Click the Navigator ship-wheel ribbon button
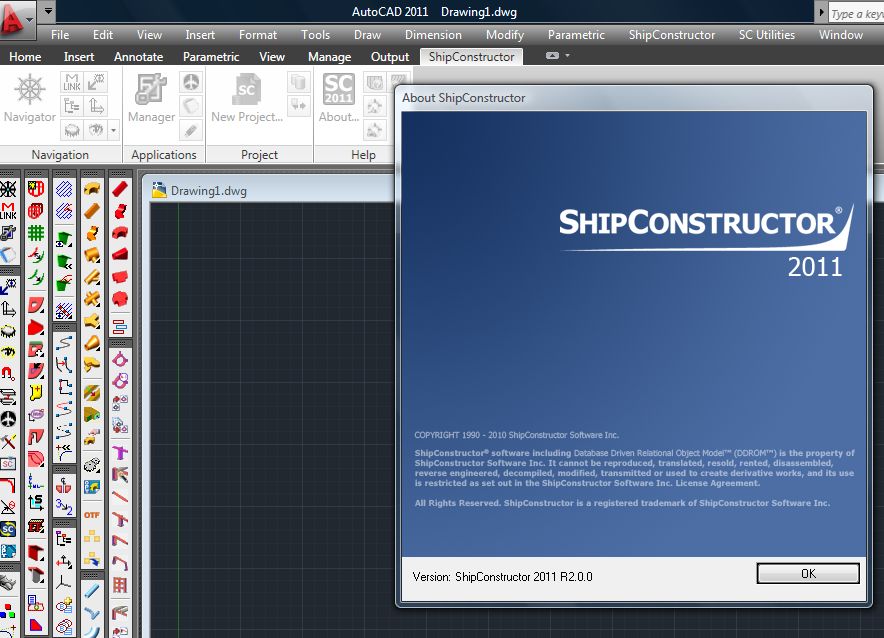This screenshot has width=884, height=638. click(x=29, y=99)
